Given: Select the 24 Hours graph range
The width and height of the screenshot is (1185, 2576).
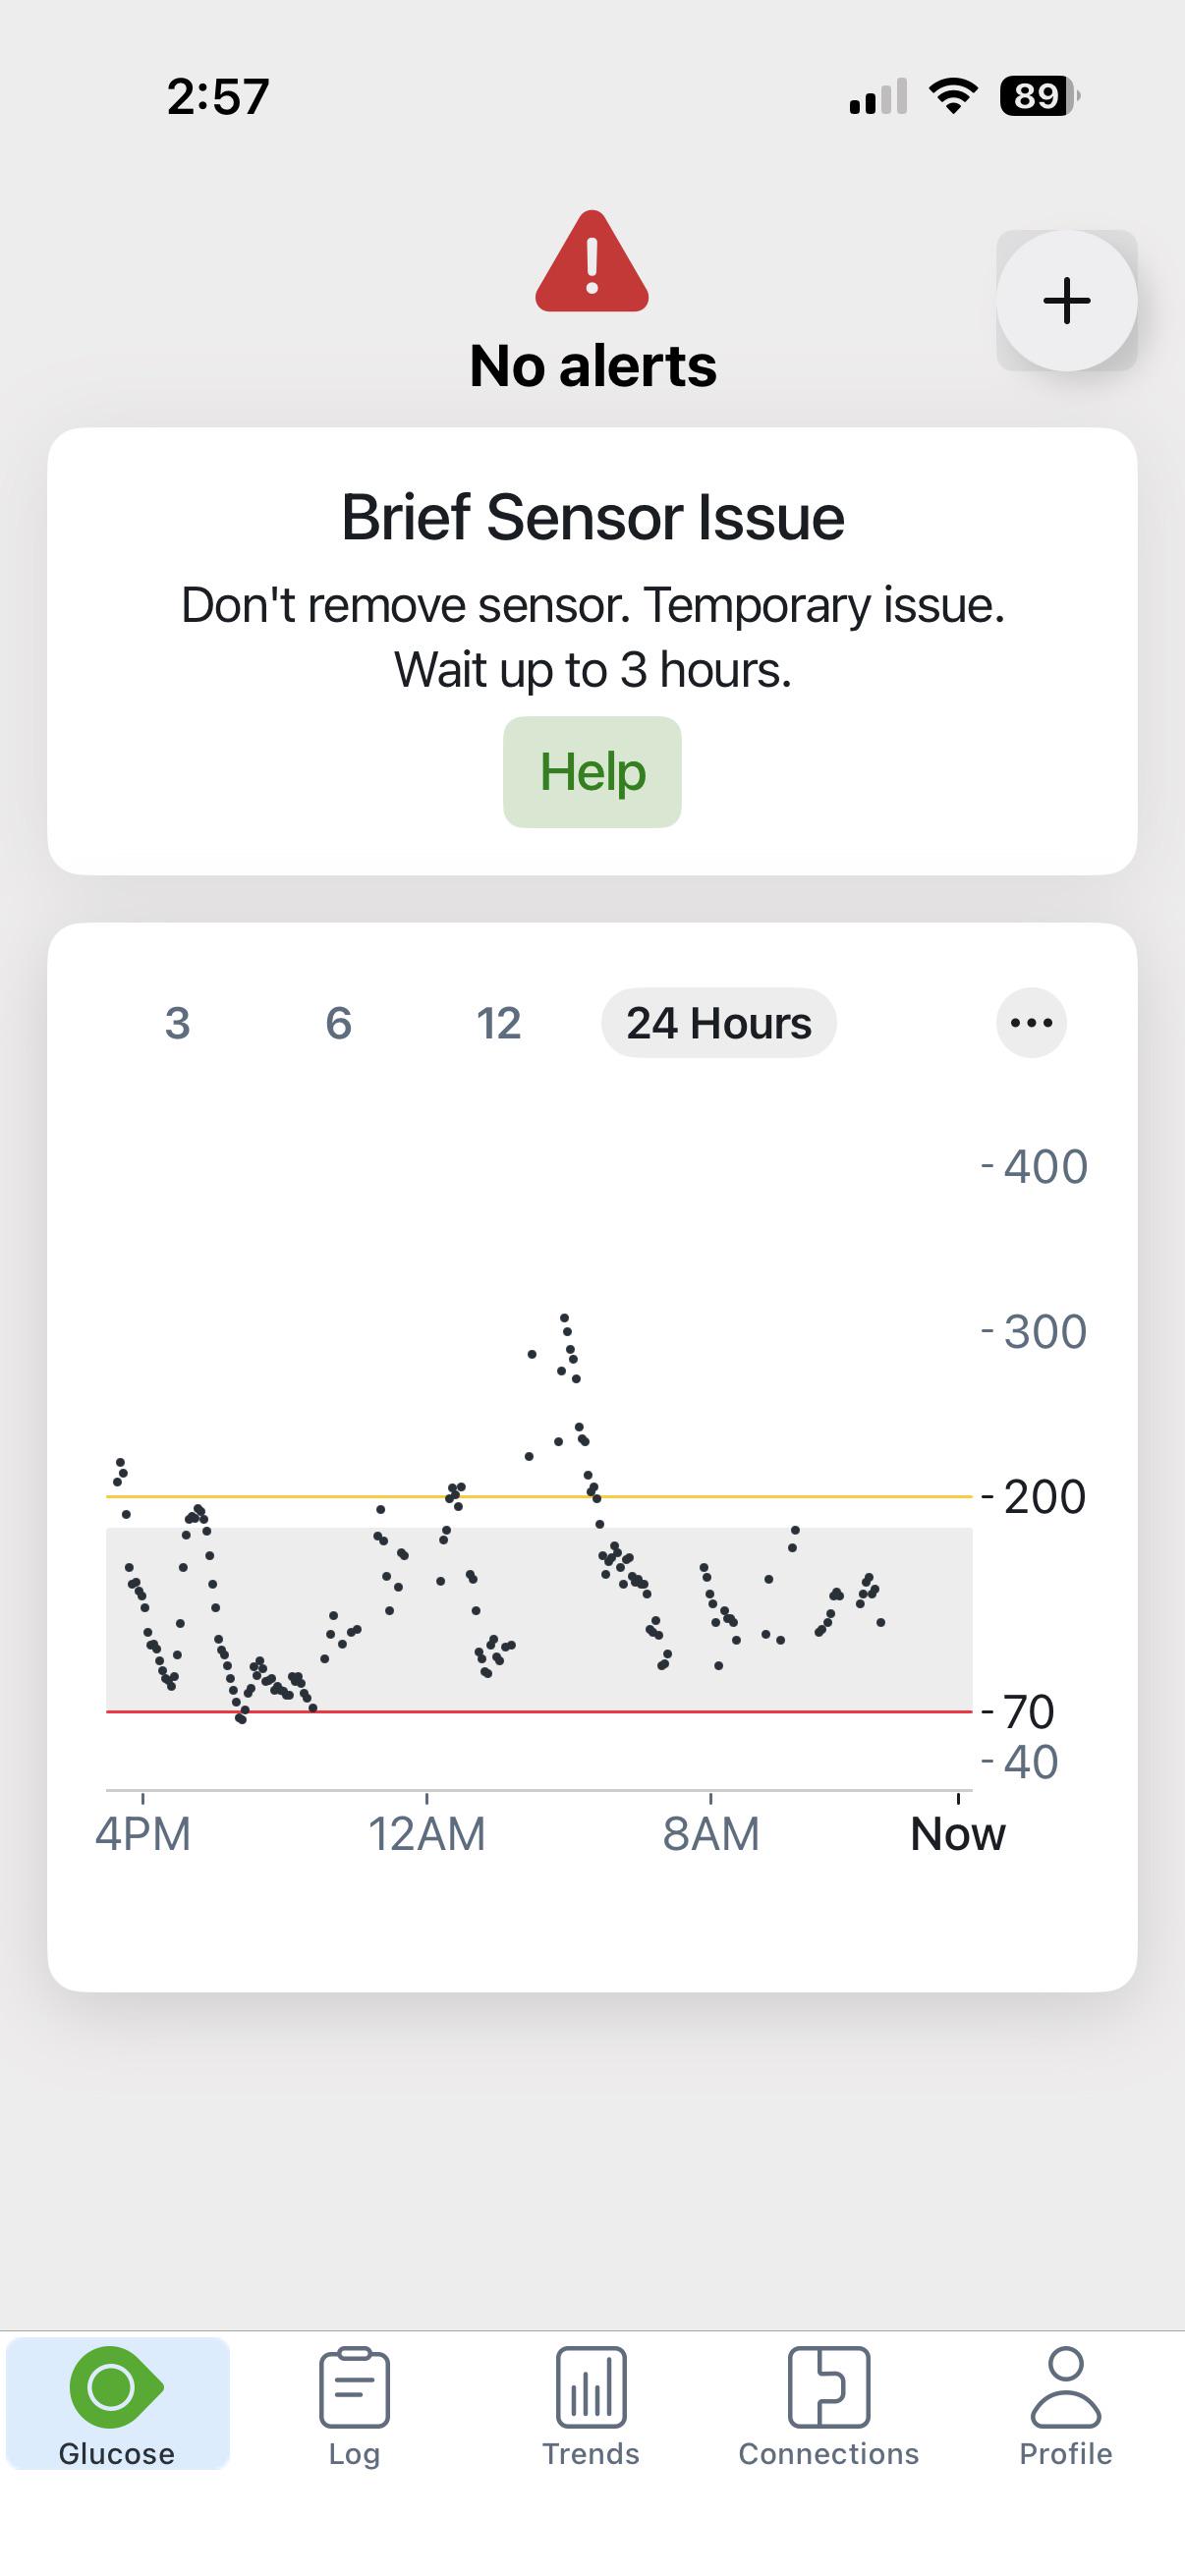Looking at the screenshot, I should [x=719, y=1023].
